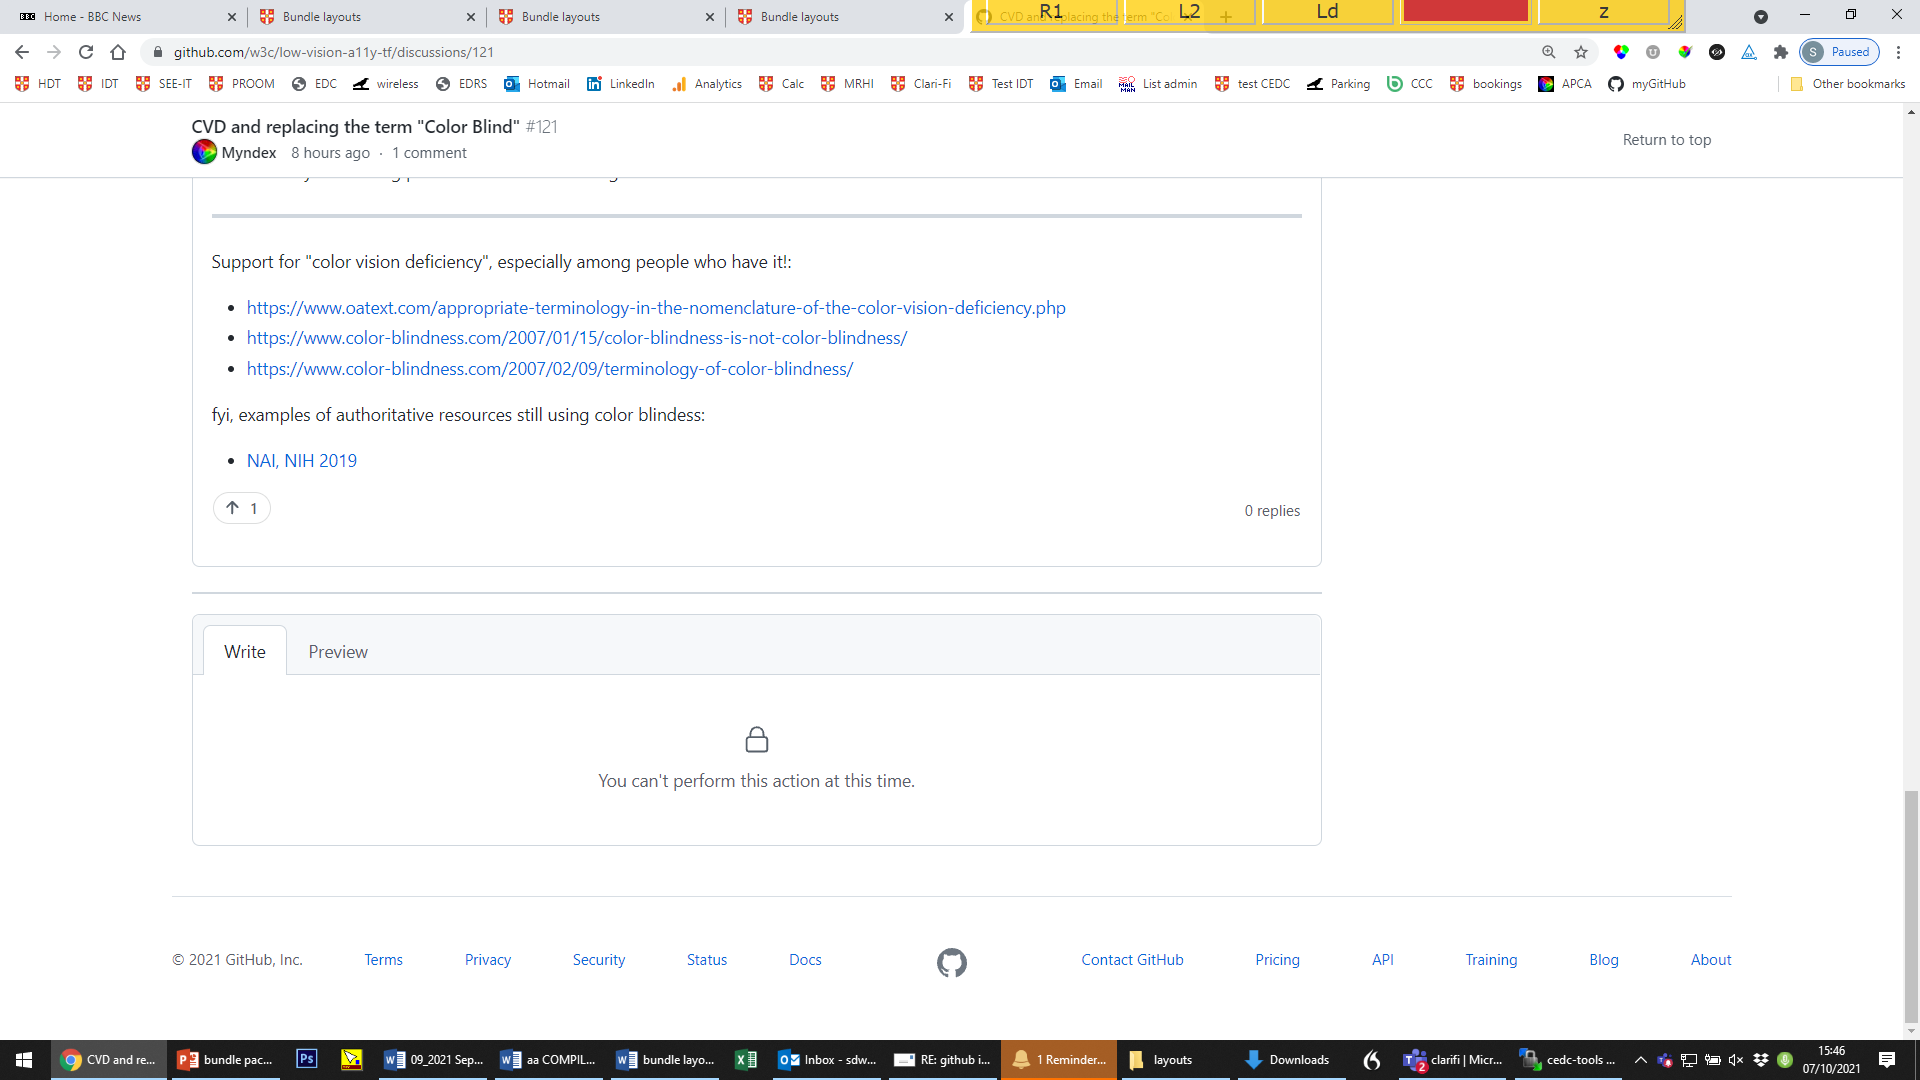Open the Security footer link
This screenshot has width=1920, height=1080.
pyautogui.click(x=599, y=960)
